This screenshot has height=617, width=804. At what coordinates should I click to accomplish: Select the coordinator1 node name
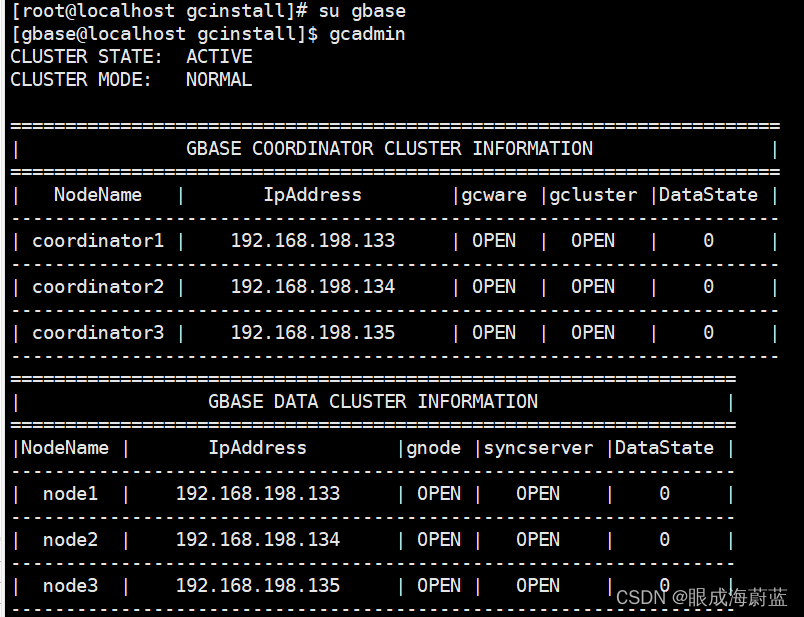click(98, 241)
